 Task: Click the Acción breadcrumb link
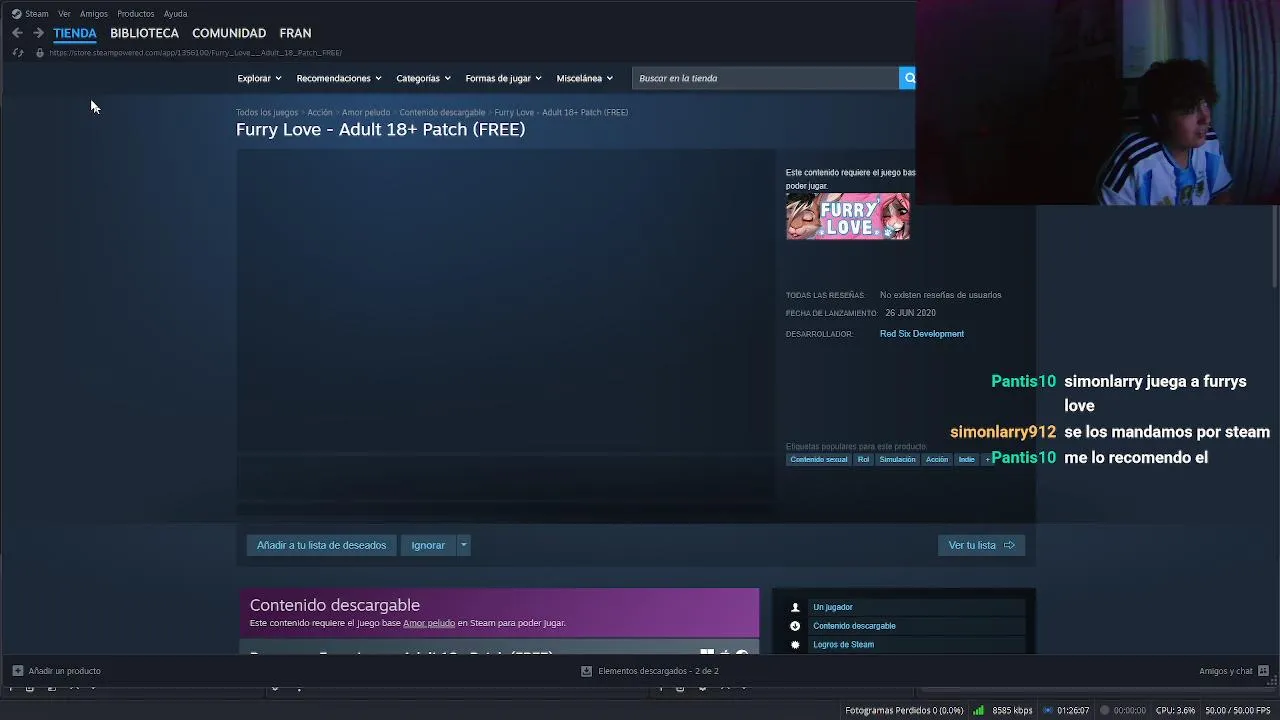[320, 113]
